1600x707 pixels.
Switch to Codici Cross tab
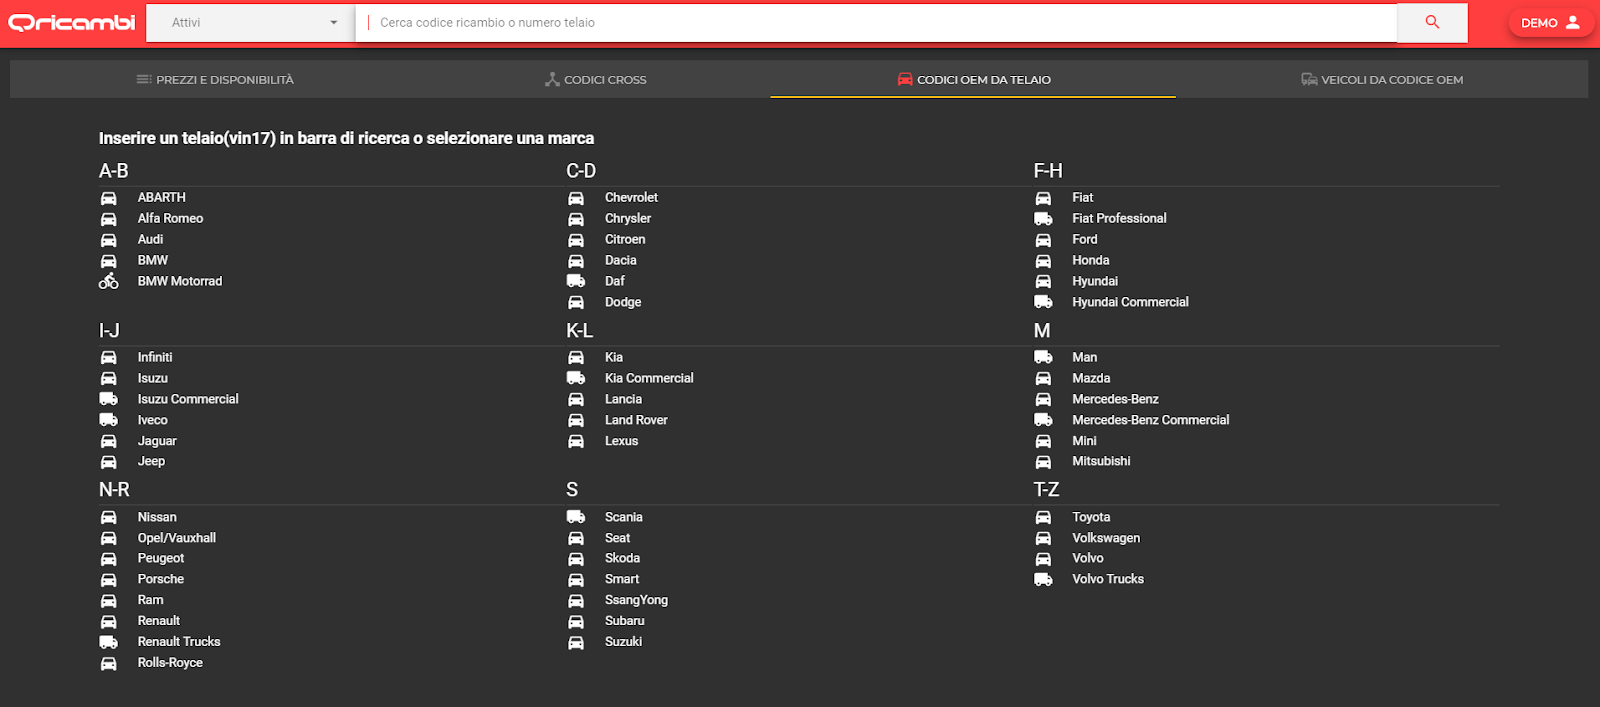pyautogui.click(x=596, y=80)
